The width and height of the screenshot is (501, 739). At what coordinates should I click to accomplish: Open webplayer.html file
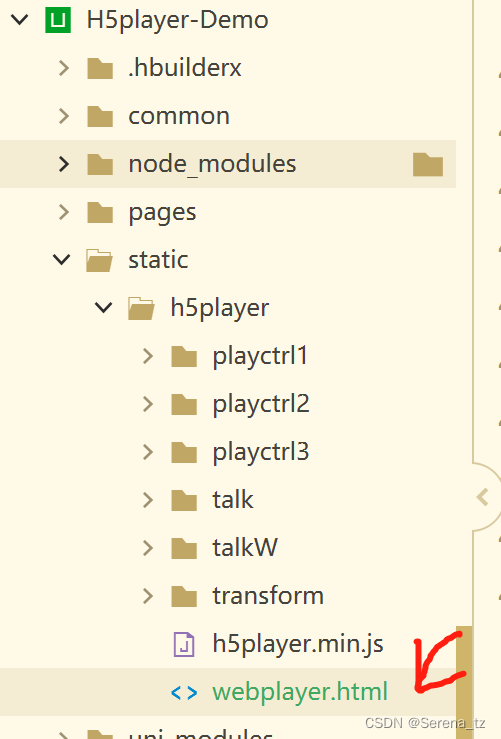click(x=300, y=692)
